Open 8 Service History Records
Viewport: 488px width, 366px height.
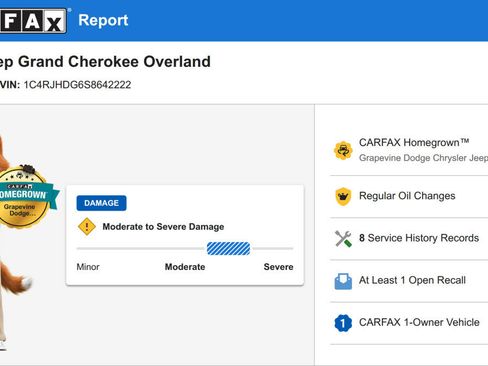pos(409,239)
